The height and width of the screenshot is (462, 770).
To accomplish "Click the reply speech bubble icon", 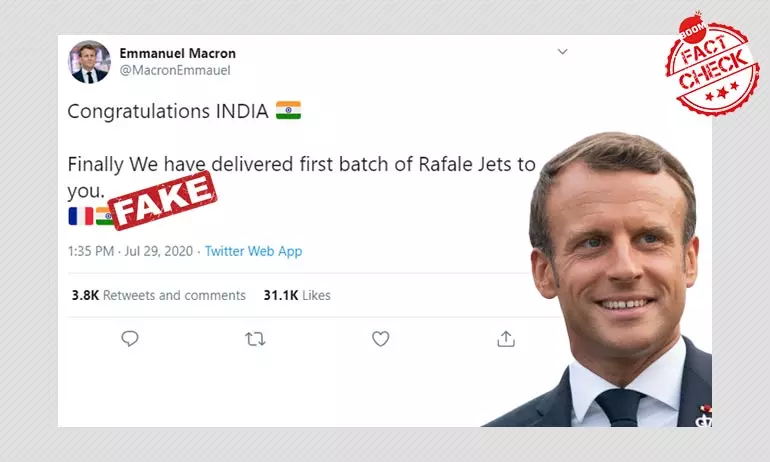I will coord(130,339).
